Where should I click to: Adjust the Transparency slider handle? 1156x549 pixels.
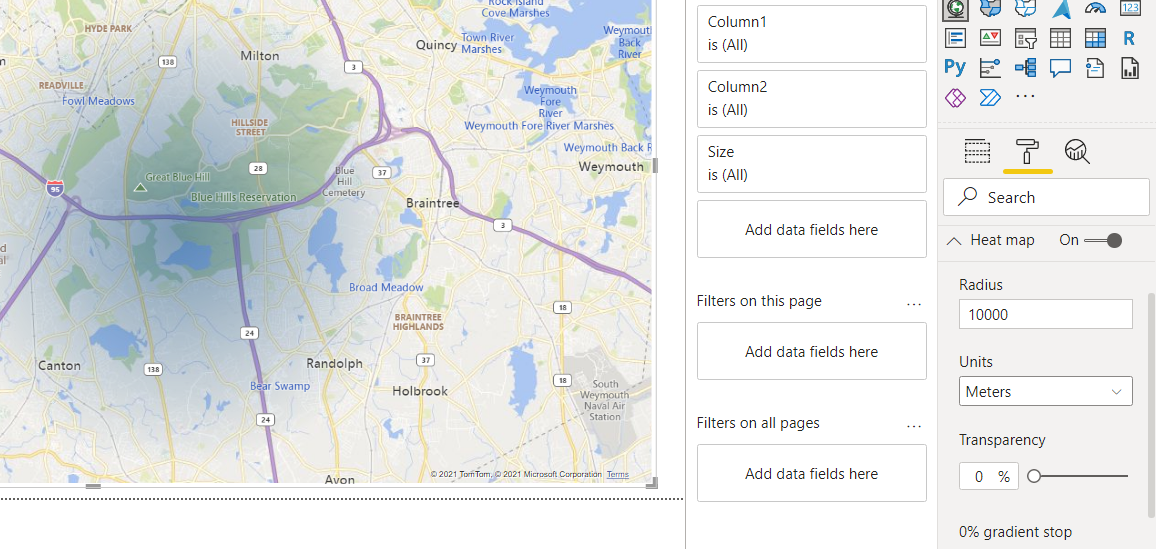pos(1034,476)
